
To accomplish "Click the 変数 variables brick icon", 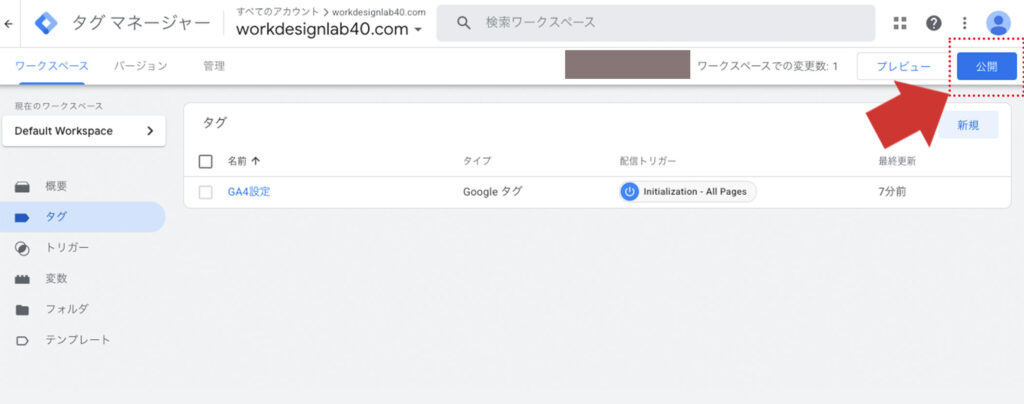I will pos(22,279).
